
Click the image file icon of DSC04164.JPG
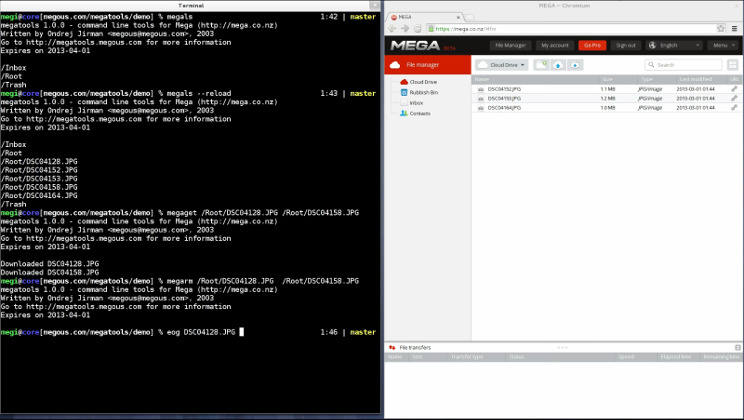481,108
